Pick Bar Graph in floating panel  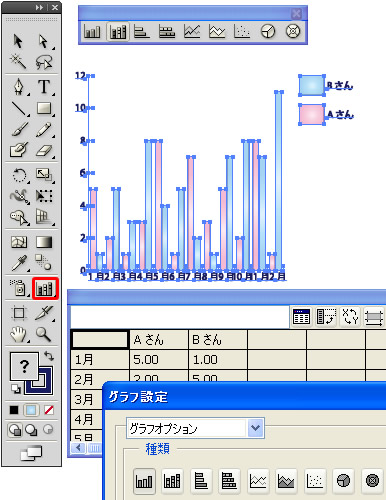(x=142, y=32)
